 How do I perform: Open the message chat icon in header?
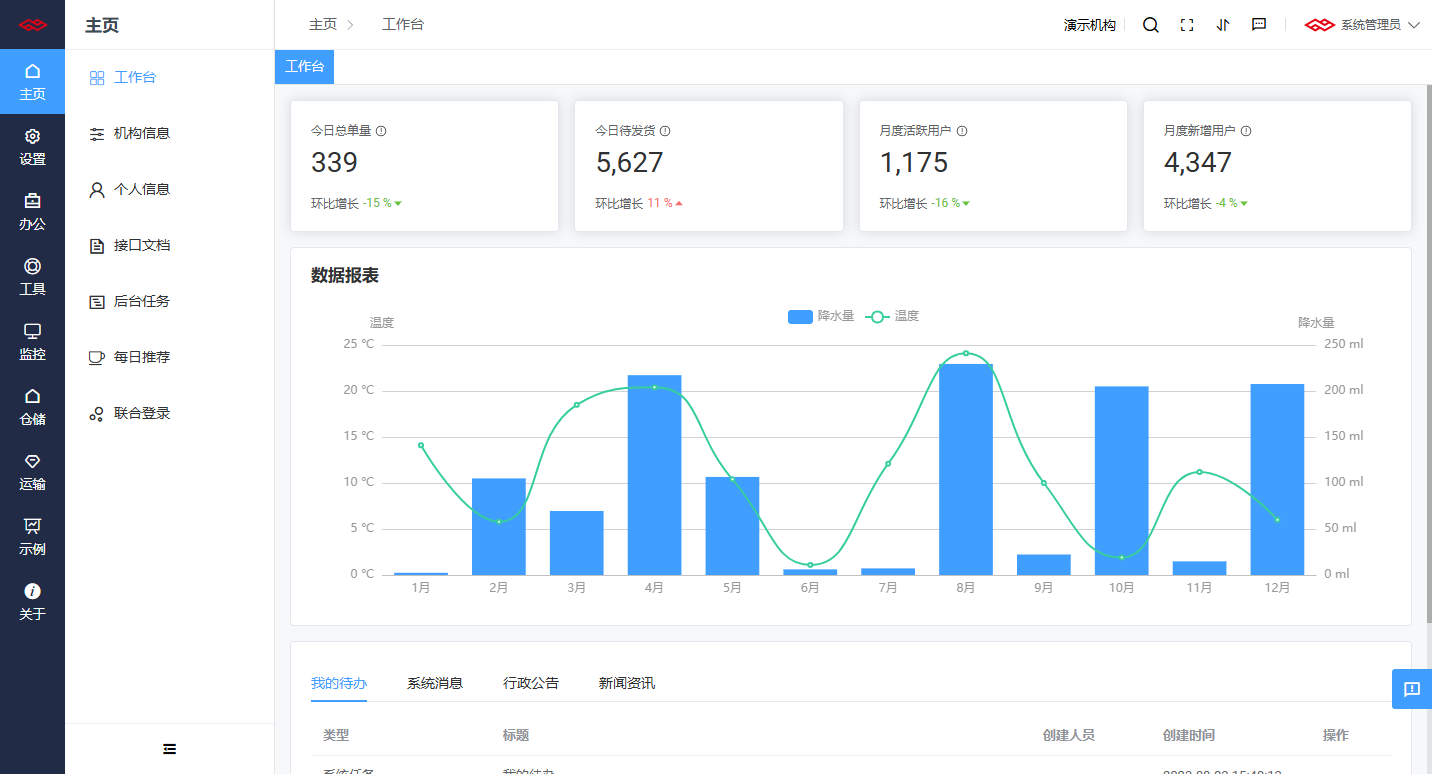pos(1259,25)
